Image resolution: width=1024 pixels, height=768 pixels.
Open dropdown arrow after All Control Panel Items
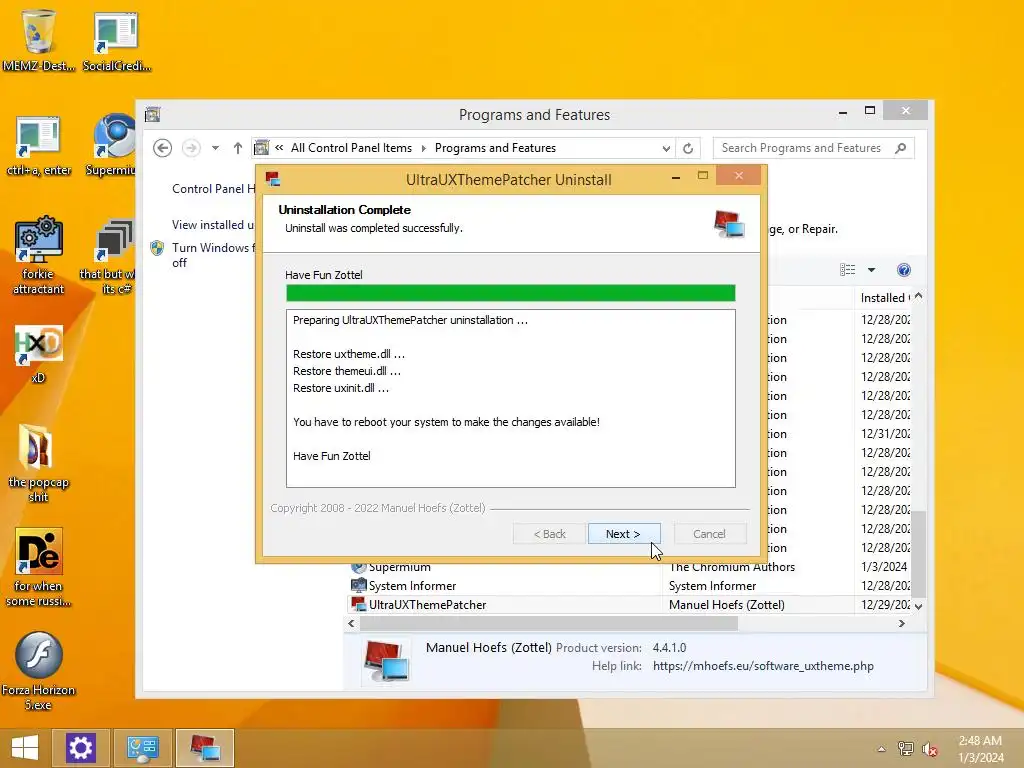pos(424,148)
